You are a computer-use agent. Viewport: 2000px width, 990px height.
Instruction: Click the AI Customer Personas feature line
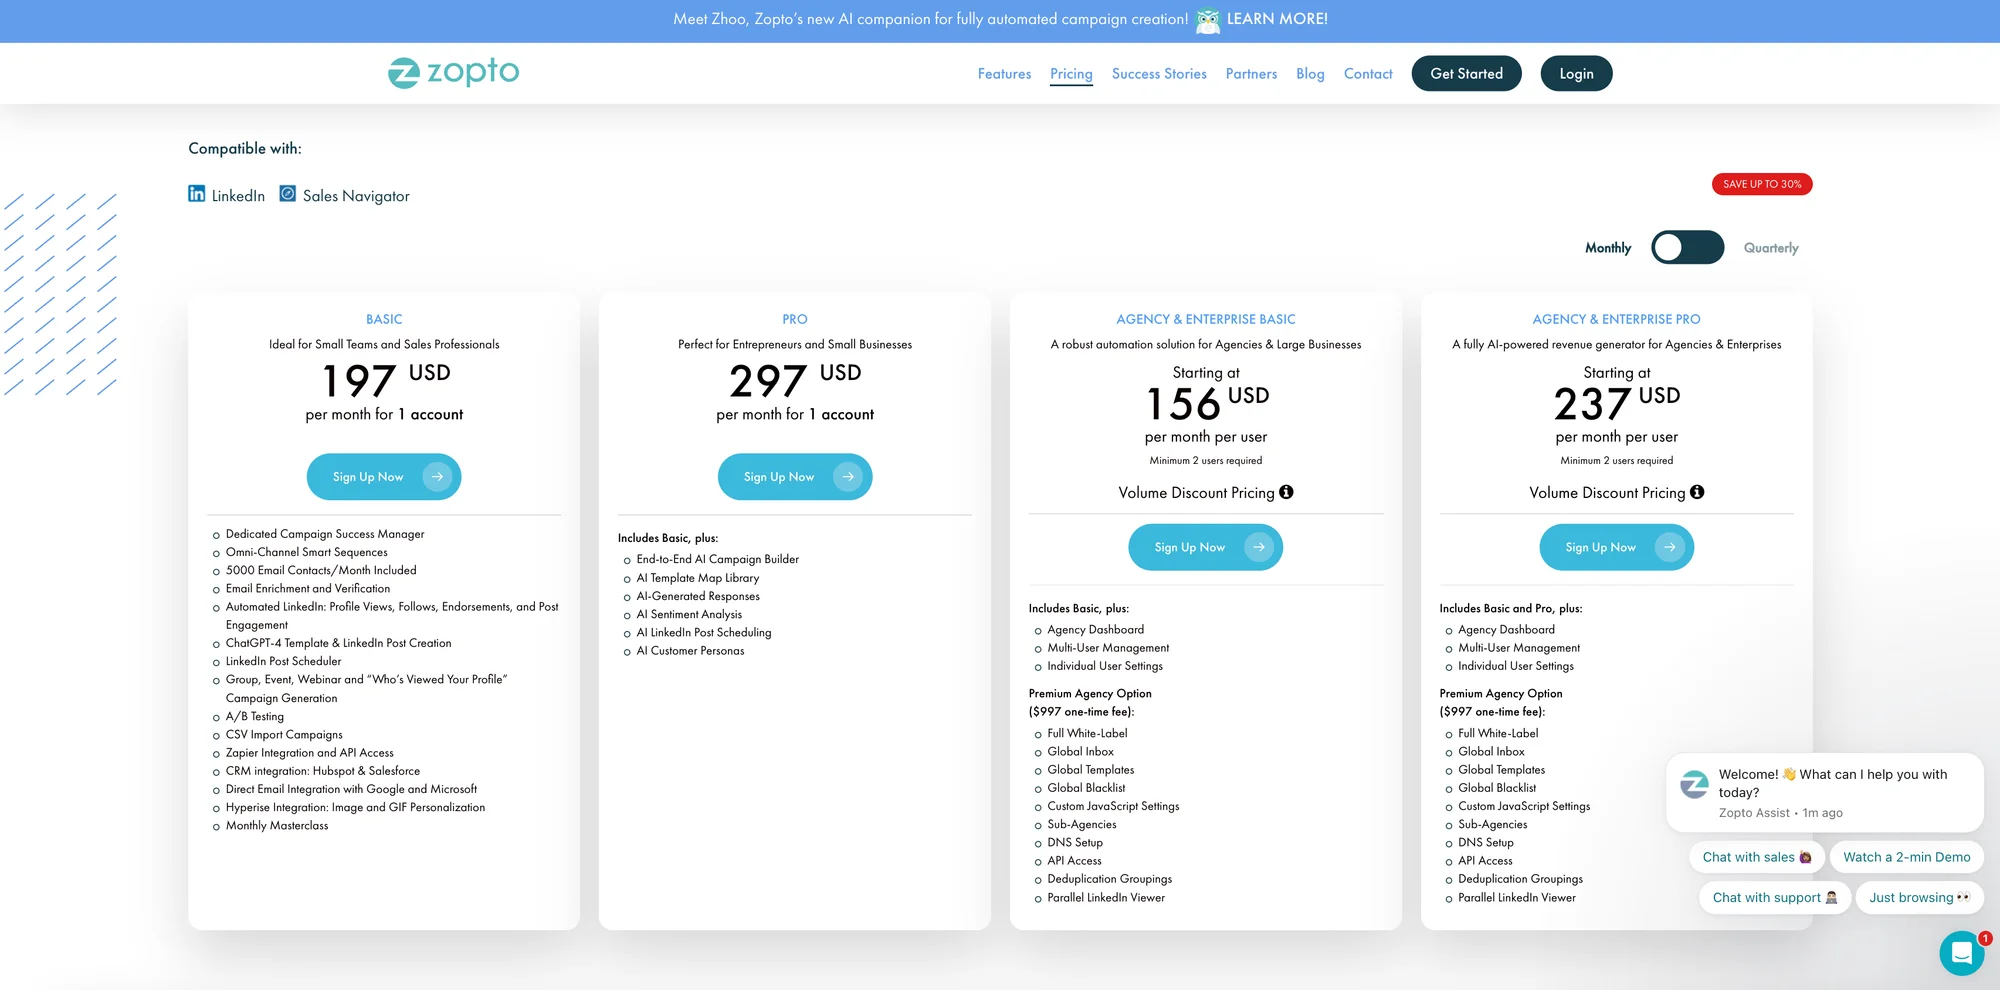click(691, 651)
